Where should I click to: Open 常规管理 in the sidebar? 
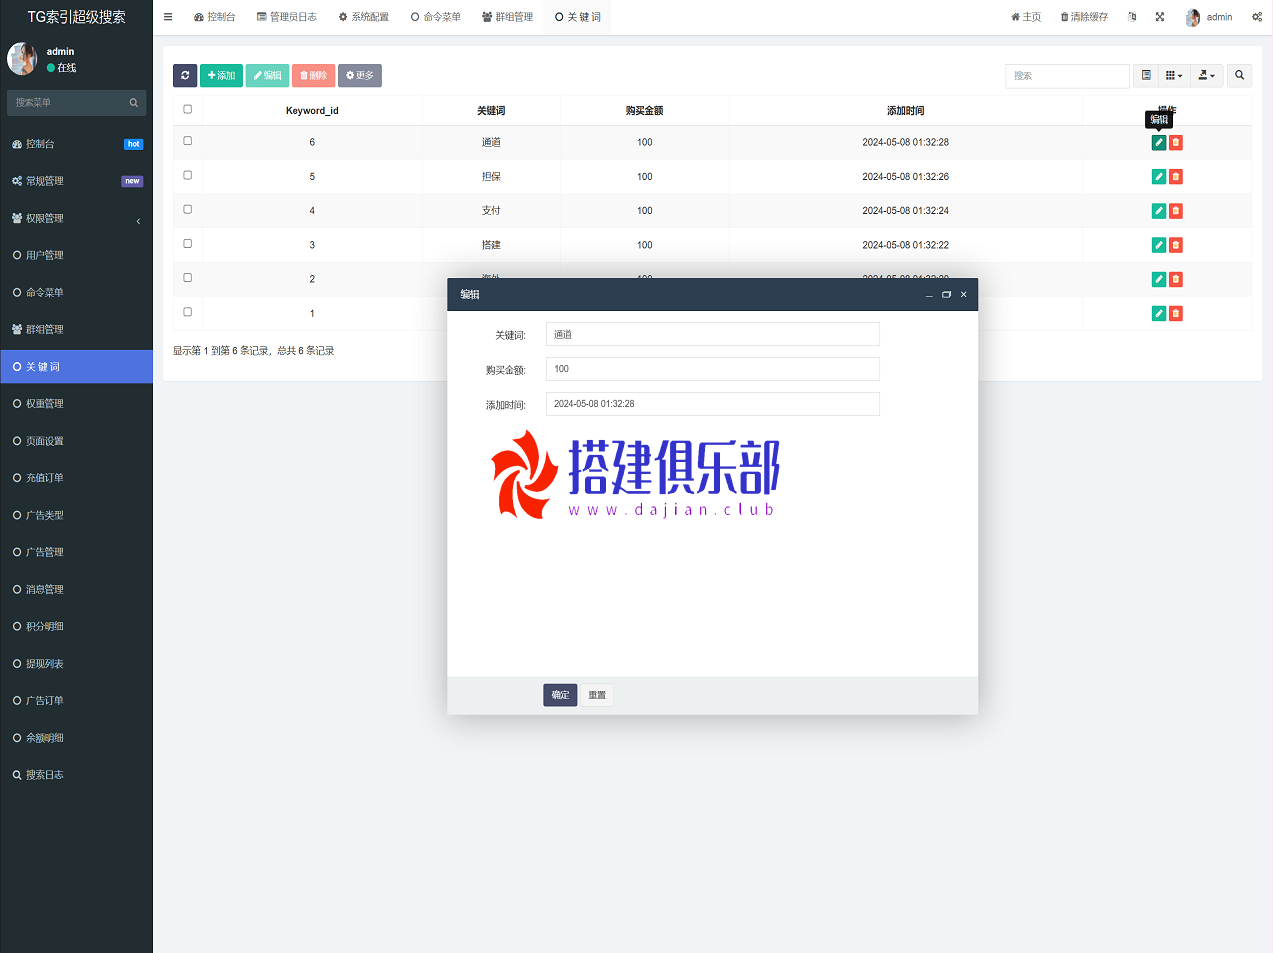point(76,181)
